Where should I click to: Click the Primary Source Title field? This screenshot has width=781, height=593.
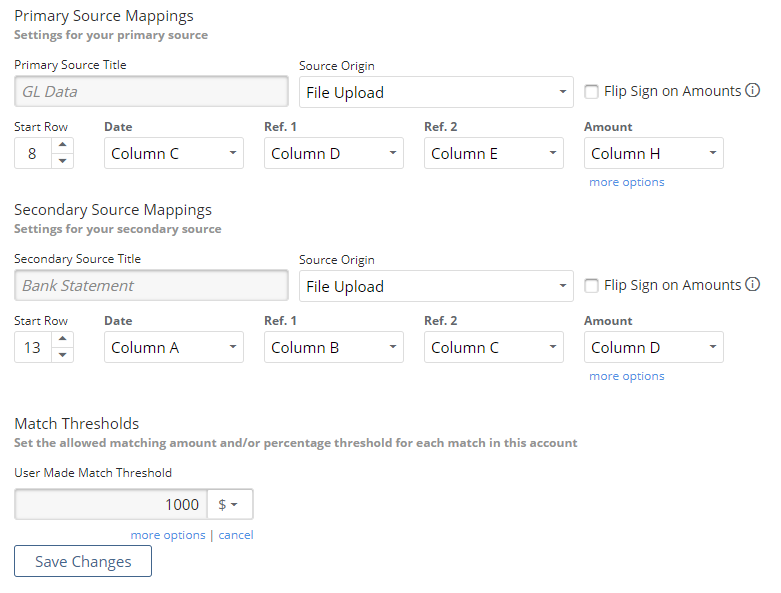click(x=151, y=92)
